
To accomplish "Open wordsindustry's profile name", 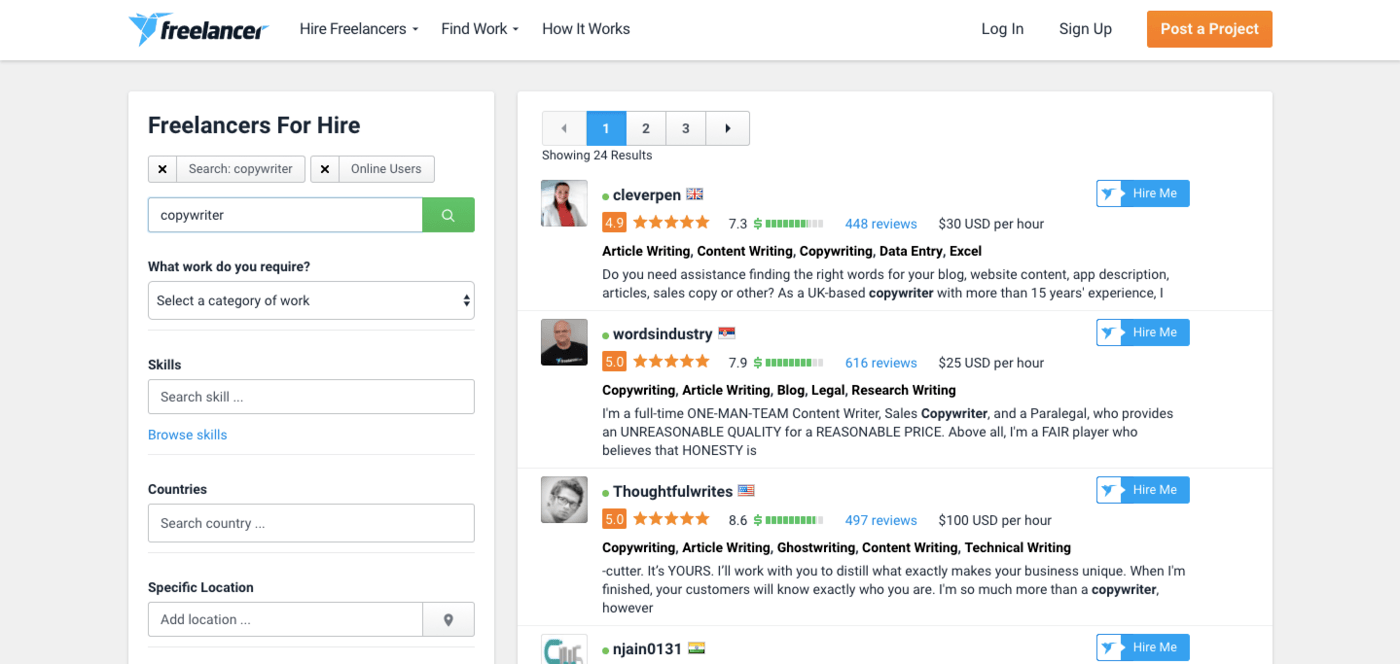I will [x=663, y=334].
